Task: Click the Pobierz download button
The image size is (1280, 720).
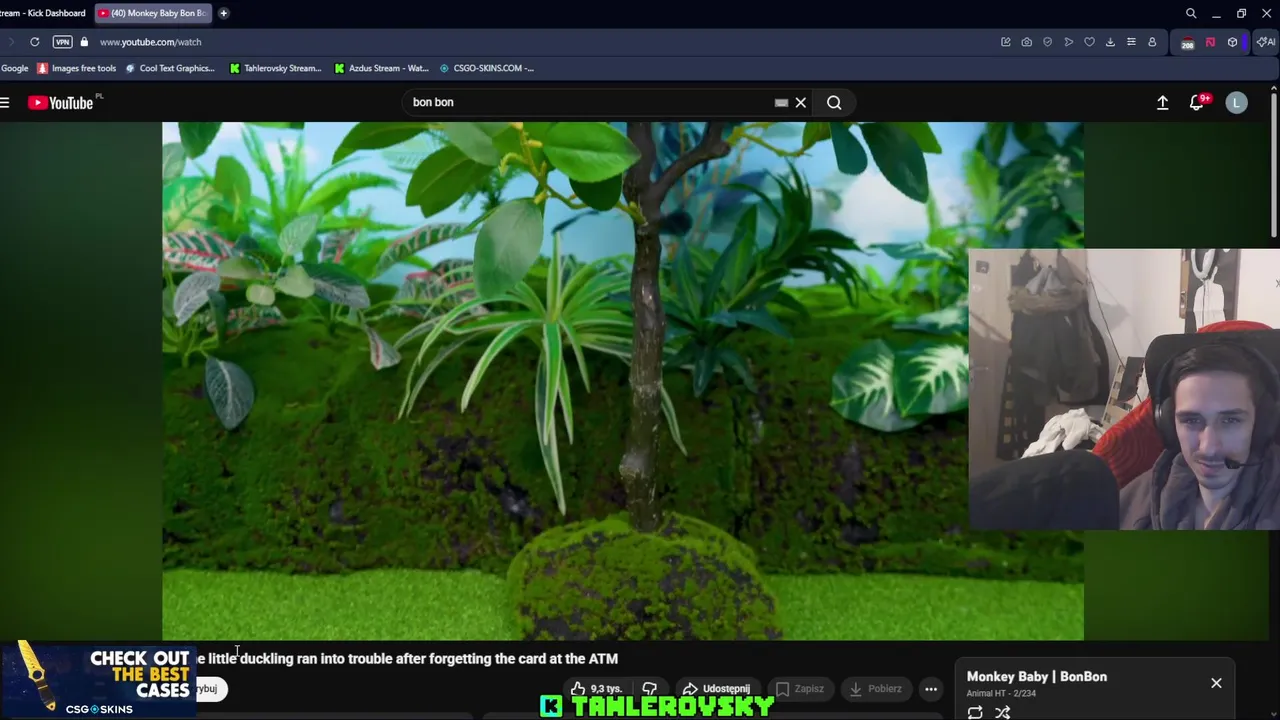Action: click(876, 689)
